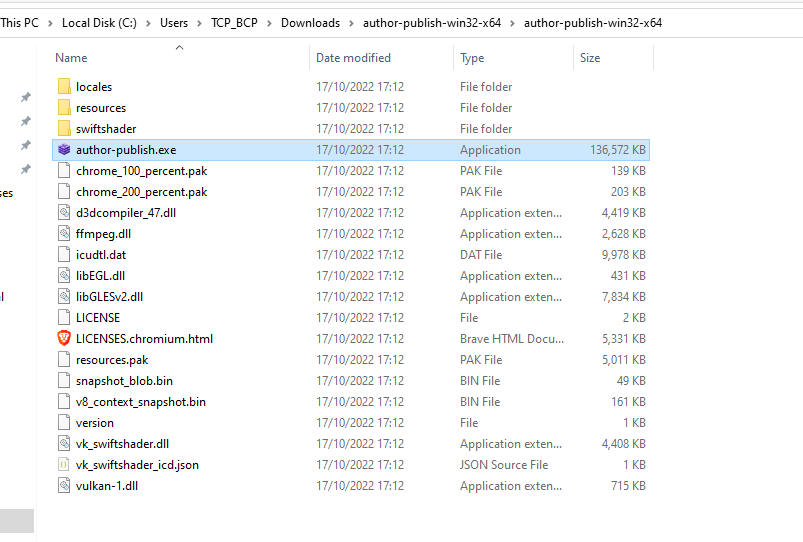The height and width of the screenshot is (542, 803).
Task: Select the author-publish.exe application icon
Action: (64, 149)
